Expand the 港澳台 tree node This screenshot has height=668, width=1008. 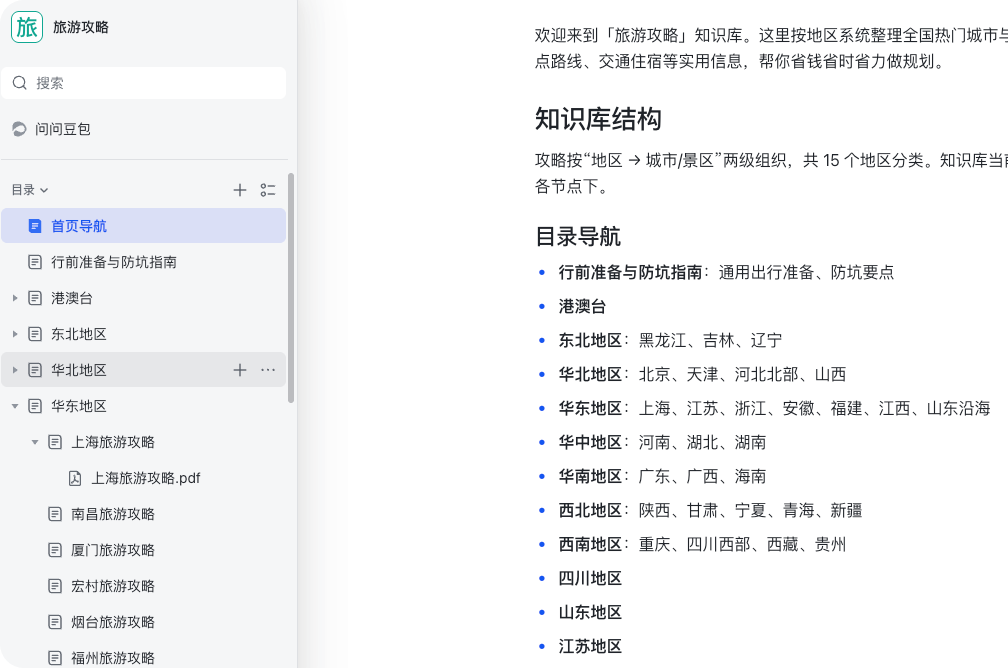15,298
